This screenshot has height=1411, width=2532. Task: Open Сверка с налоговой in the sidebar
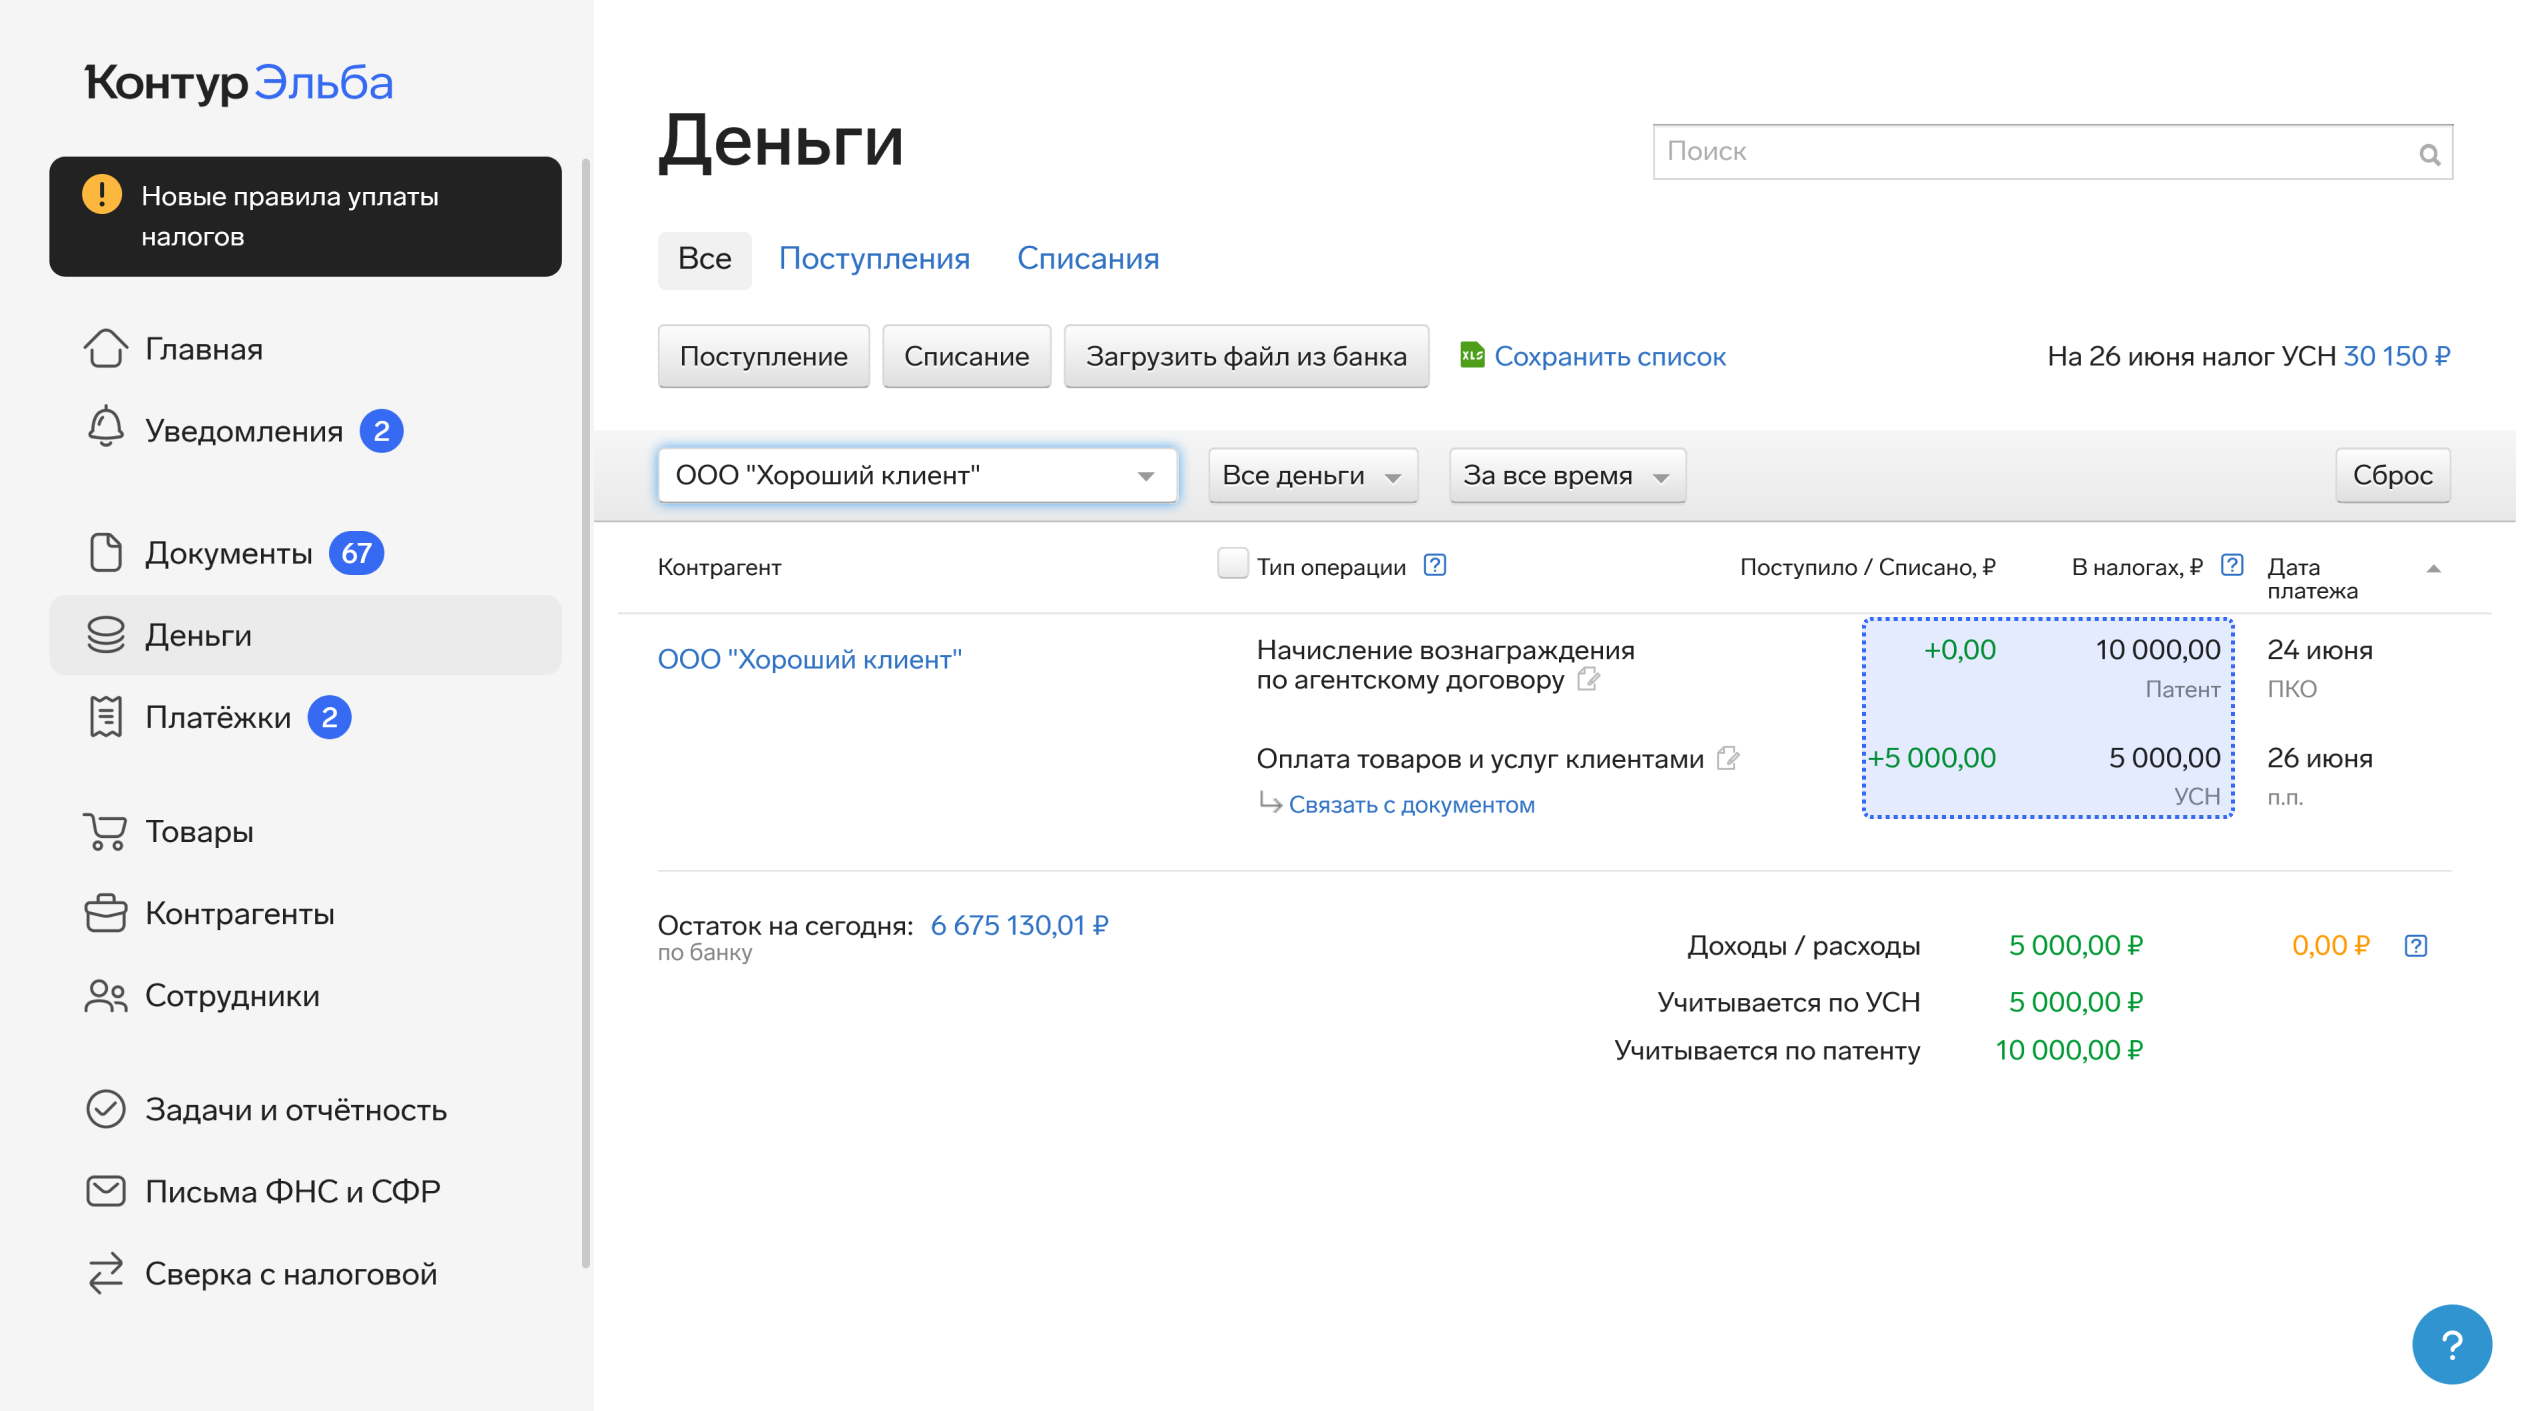305,1274
